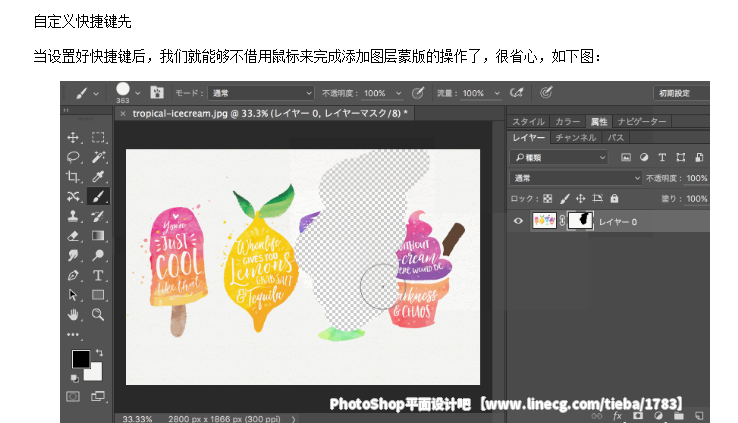Image resolution: width=738 pixels, height=423 pixels.
Task: Switch to the スタイル tab
Action: point(528,121)
